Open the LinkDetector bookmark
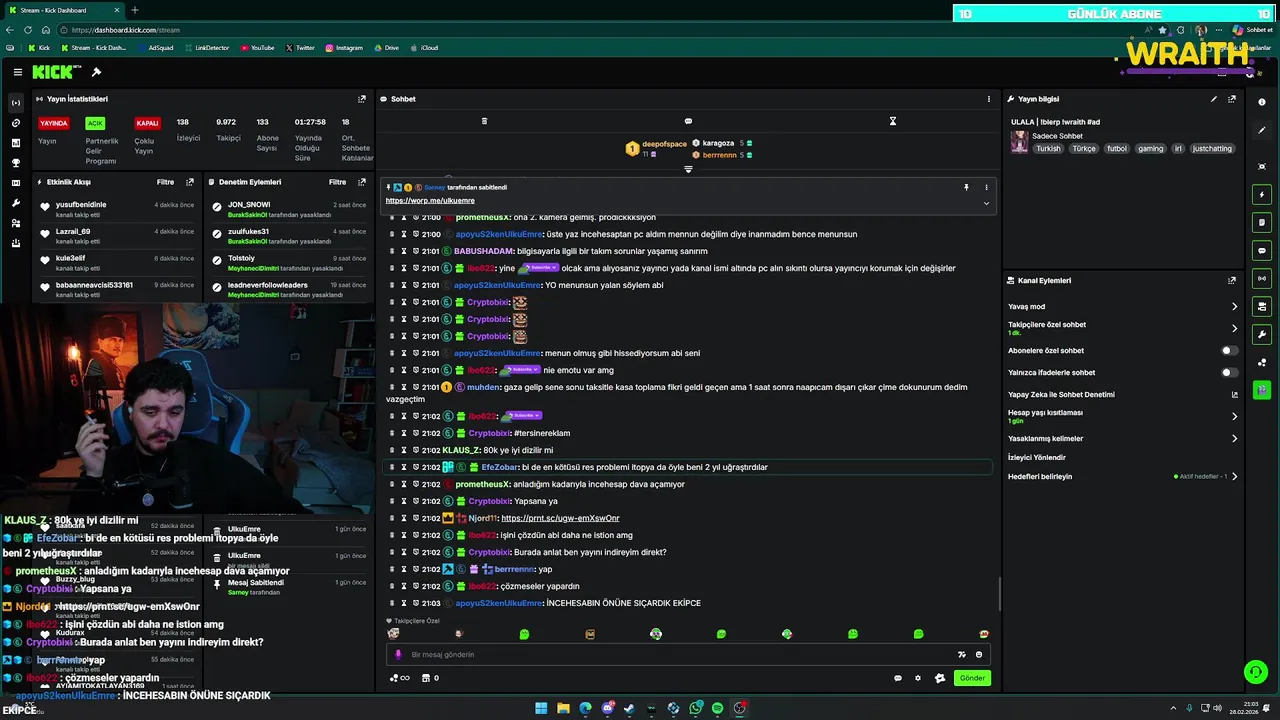 [206, 48]
